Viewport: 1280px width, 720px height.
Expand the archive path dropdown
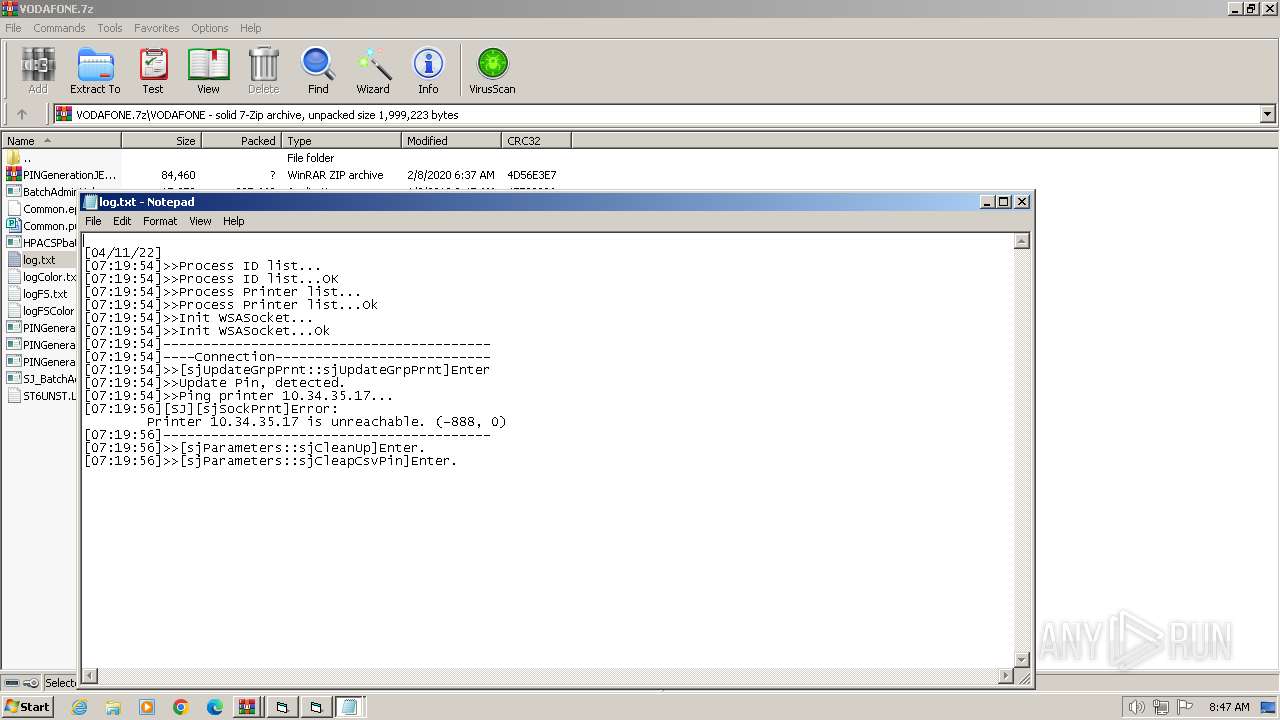click(x=1268, y=114)
